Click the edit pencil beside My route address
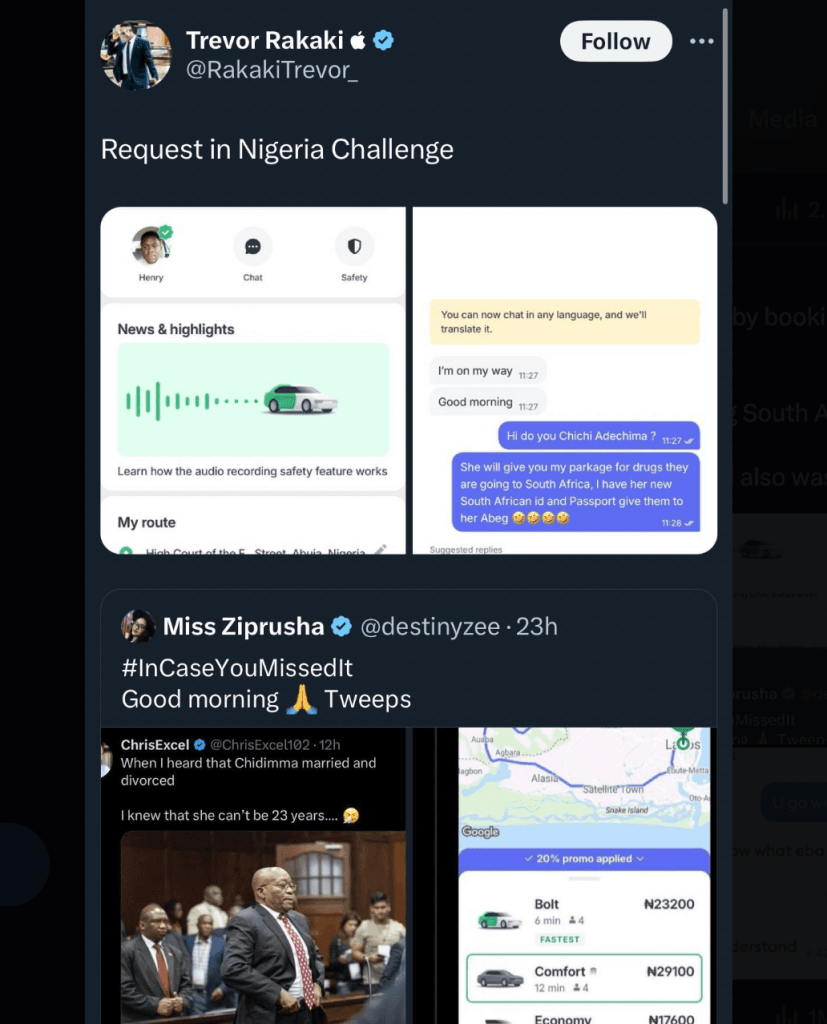The width and height of the screenshot is (827, 1024). [x=380, y=549]
